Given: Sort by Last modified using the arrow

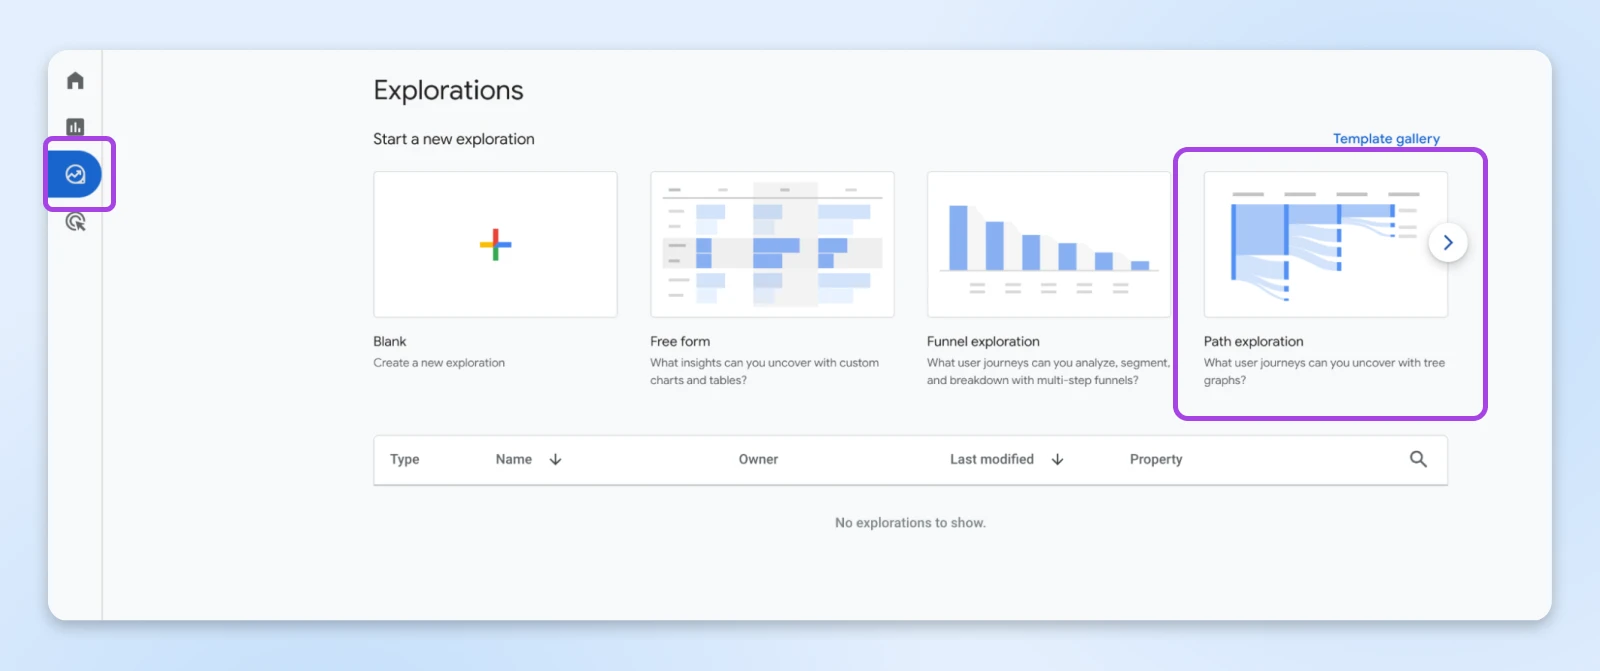Looking at the screenshot, I should tap(1057, 460).
